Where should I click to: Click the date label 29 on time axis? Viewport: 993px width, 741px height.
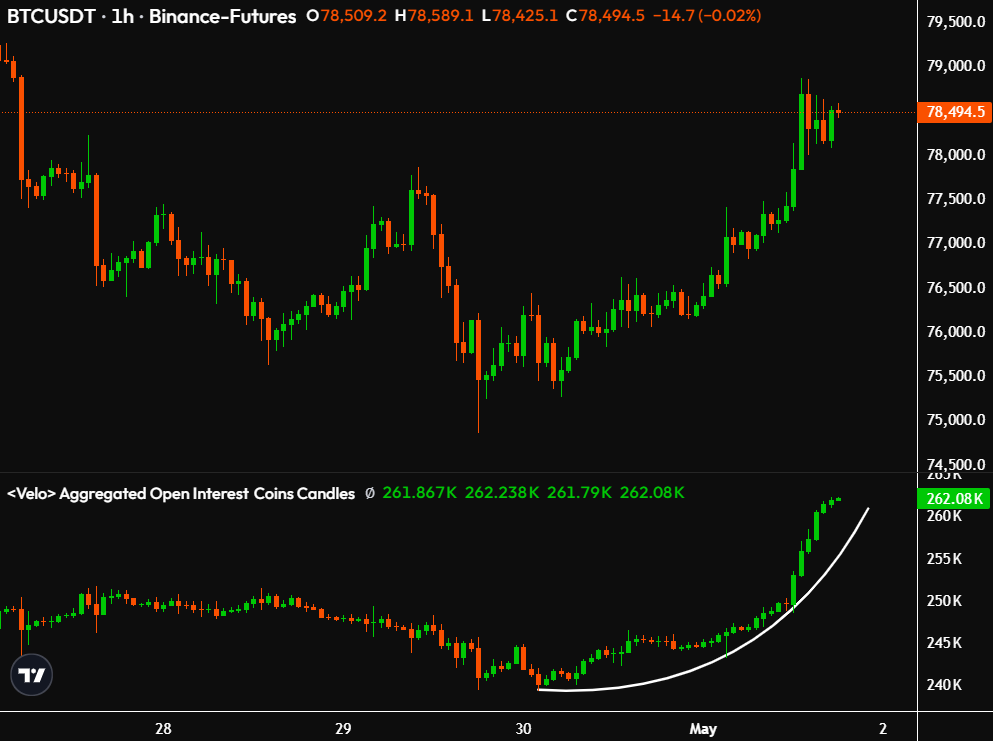(x=343, y=729)
